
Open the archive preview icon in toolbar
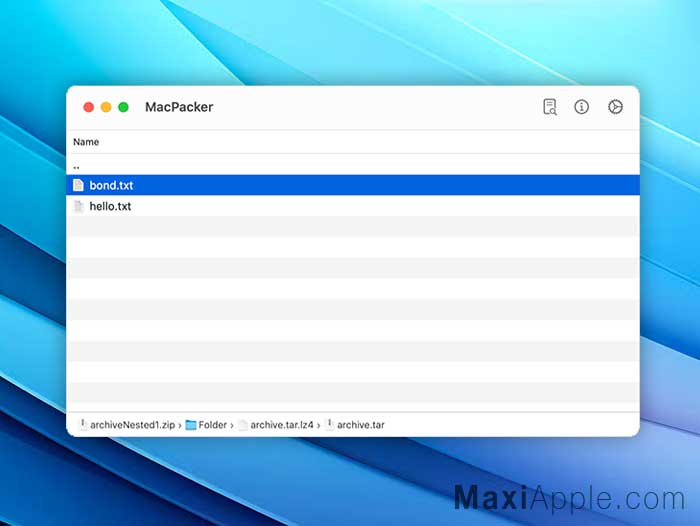point(550,107)
